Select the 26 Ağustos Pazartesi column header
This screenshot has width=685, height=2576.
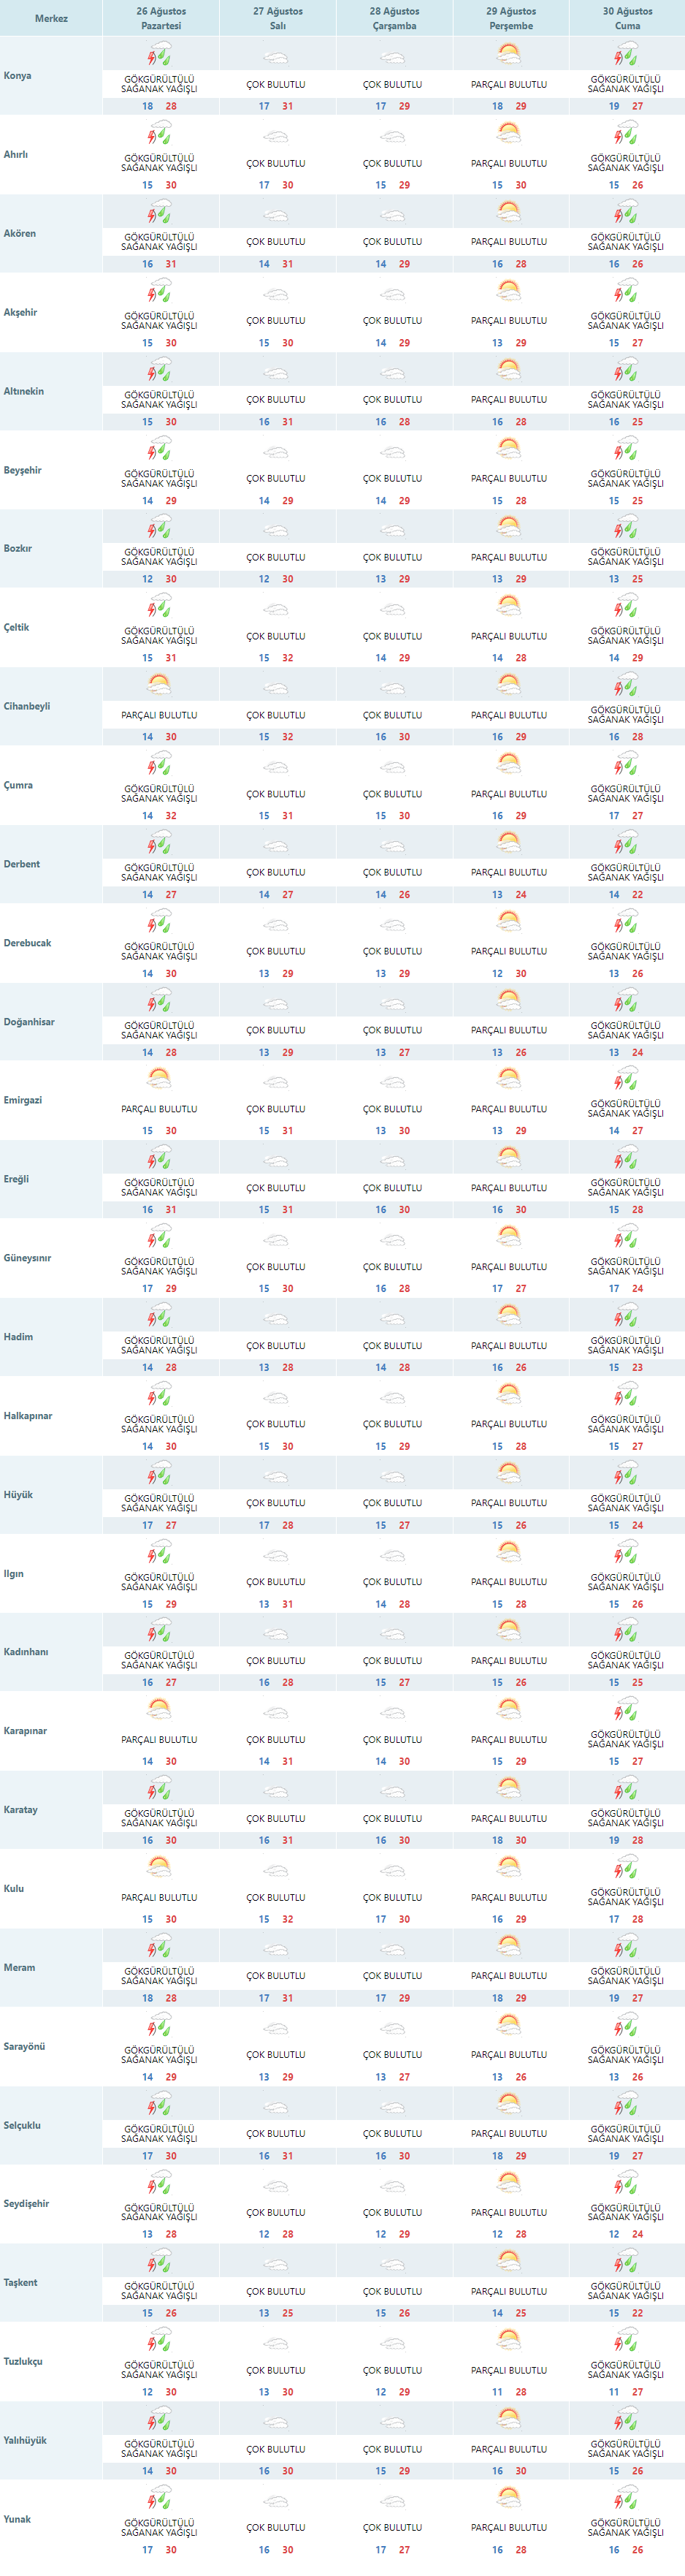[161, 18]
